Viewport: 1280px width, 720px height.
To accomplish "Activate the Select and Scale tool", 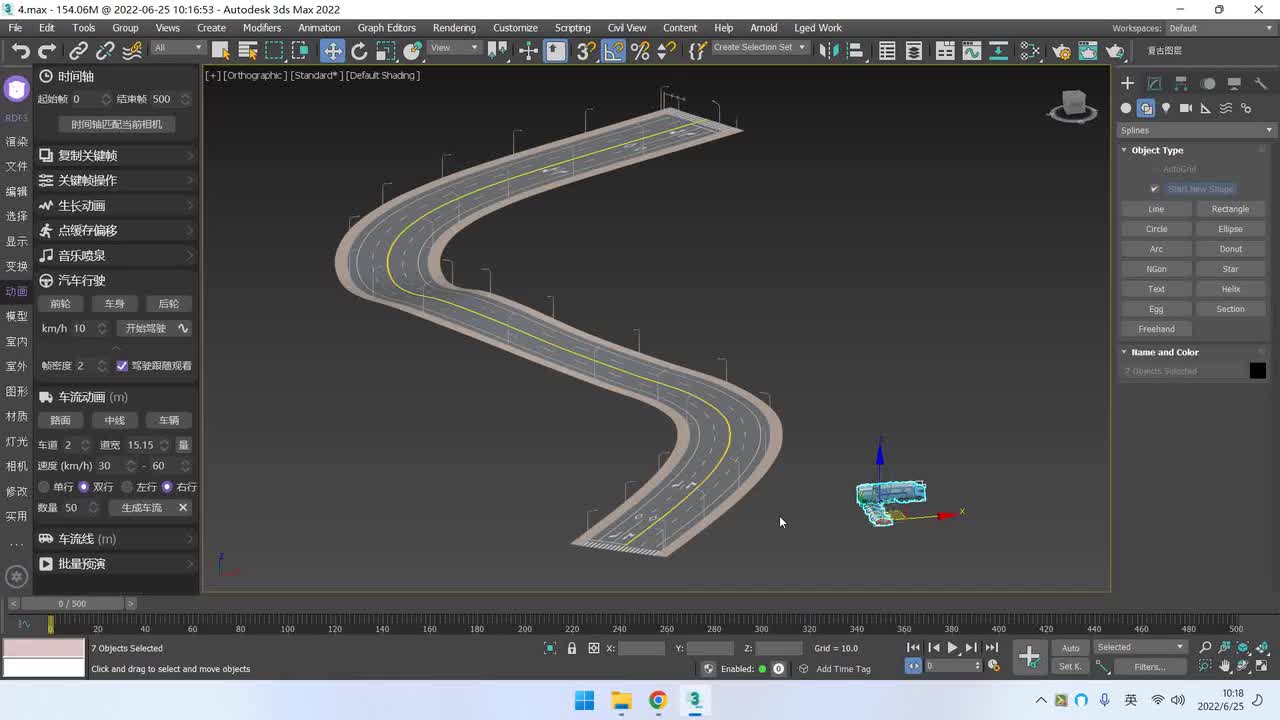I will click(386, 51).
